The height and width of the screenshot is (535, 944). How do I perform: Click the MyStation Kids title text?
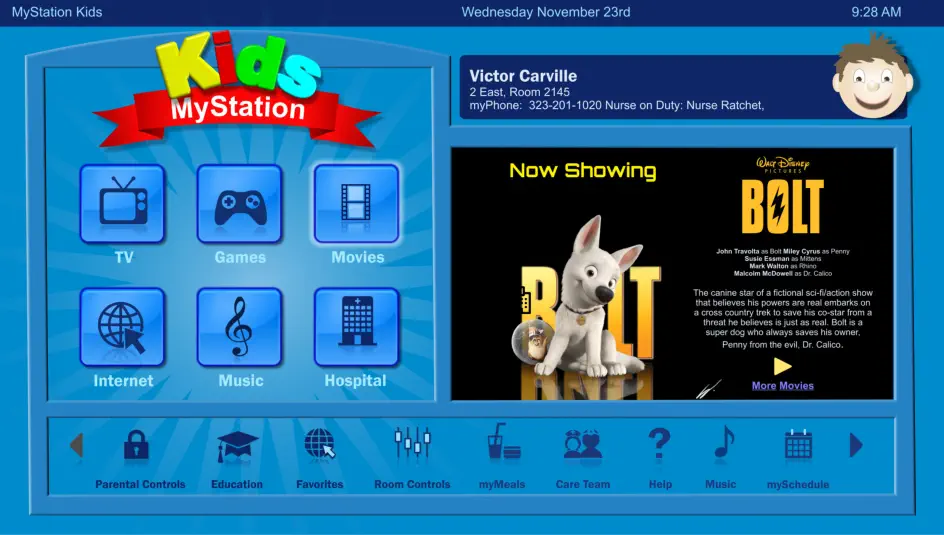[57, 12]
